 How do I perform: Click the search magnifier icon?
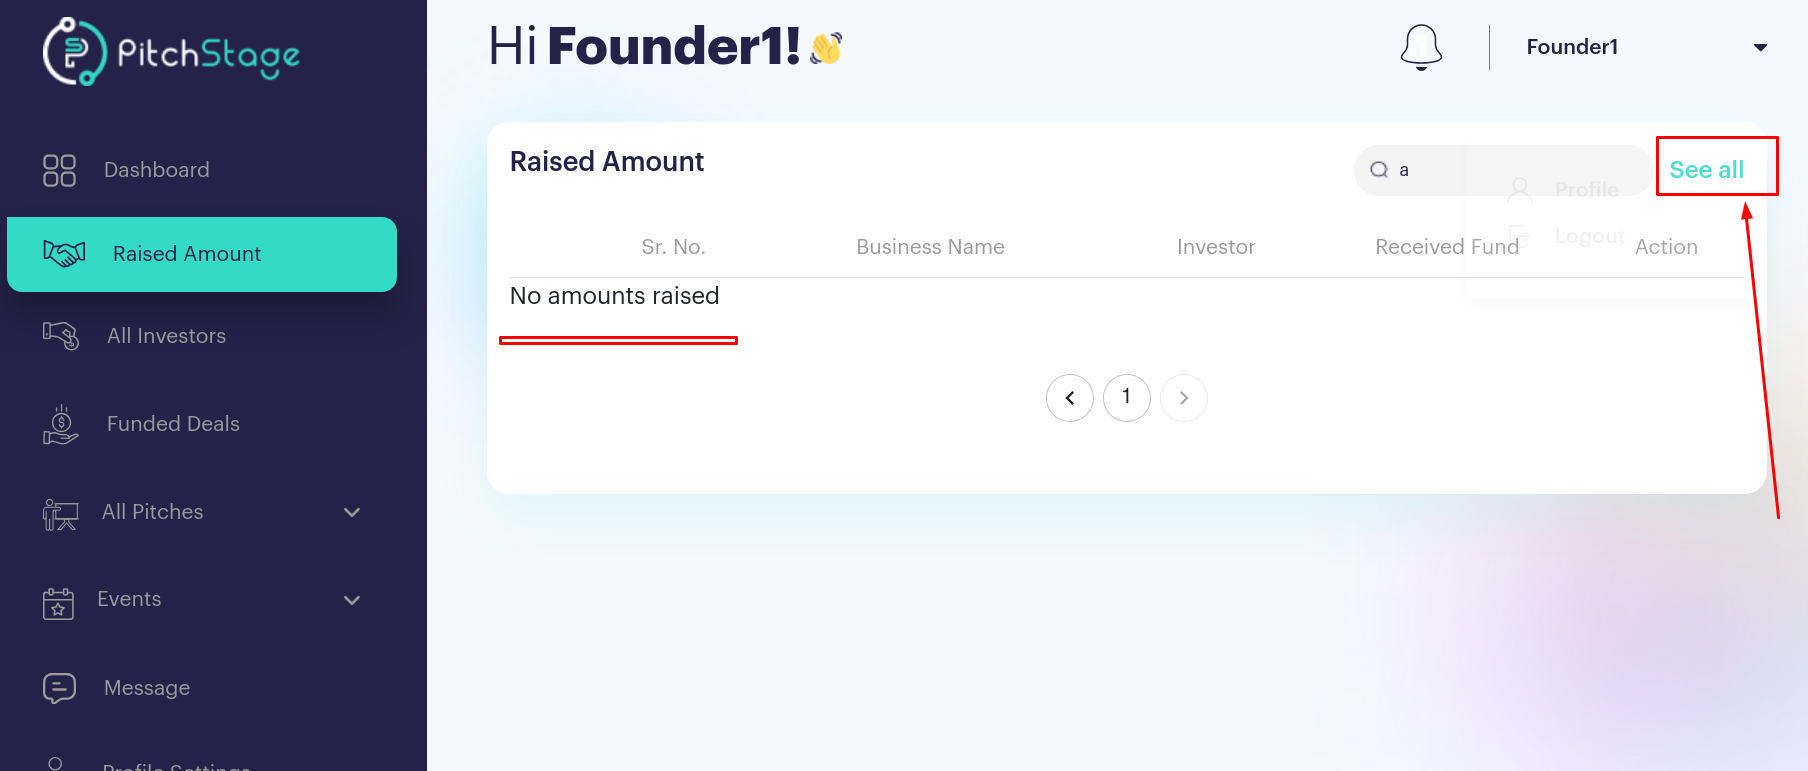[x=1379, y=170]
